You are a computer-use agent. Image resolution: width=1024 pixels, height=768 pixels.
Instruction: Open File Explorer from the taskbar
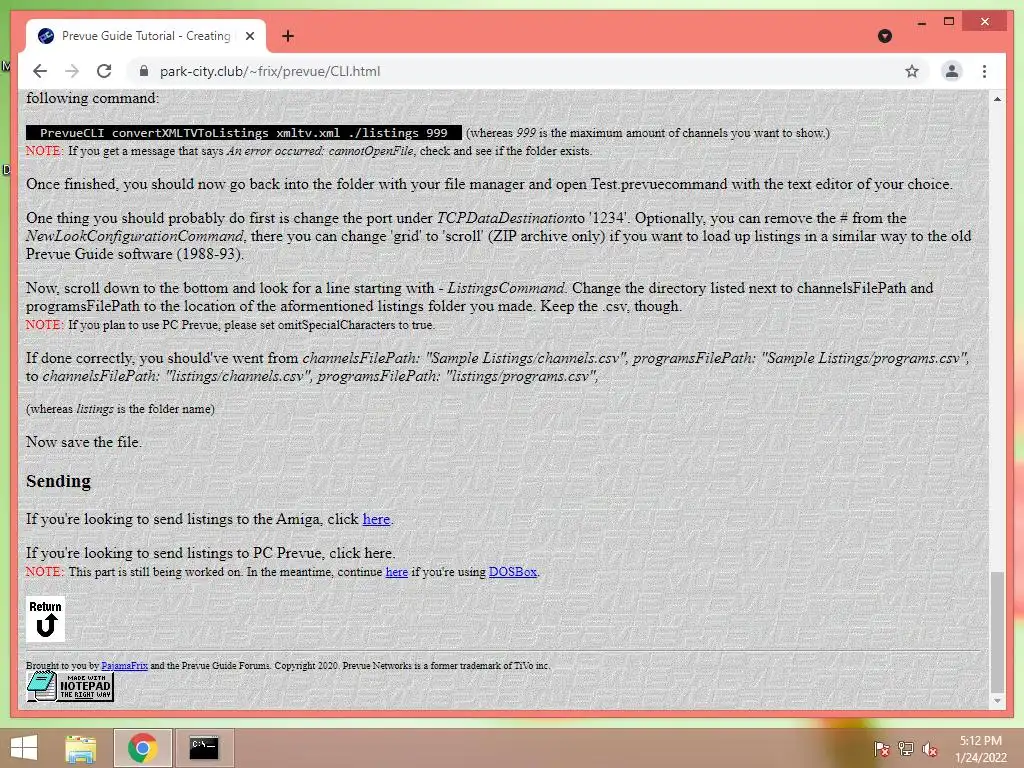(x=81, y=748)
